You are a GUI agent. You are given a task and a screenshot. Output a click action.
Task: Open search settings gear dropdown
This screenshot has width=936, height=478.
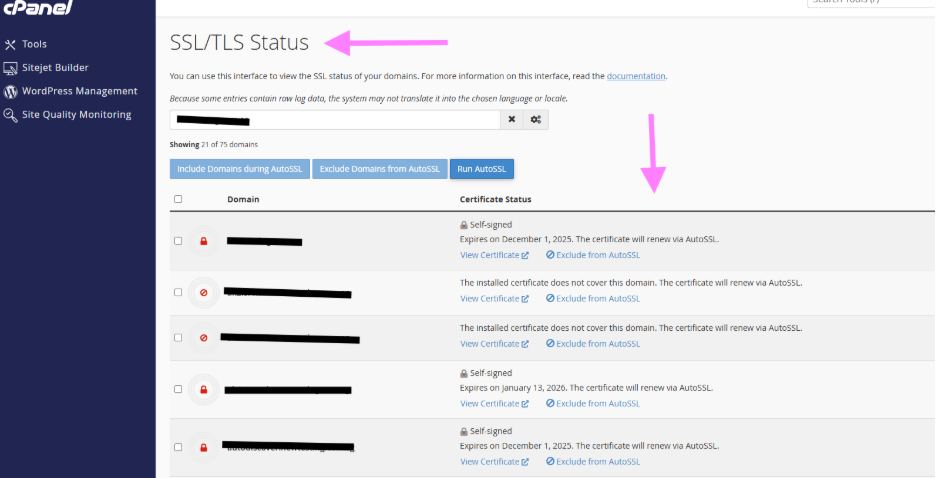click(x=536, y=120)
